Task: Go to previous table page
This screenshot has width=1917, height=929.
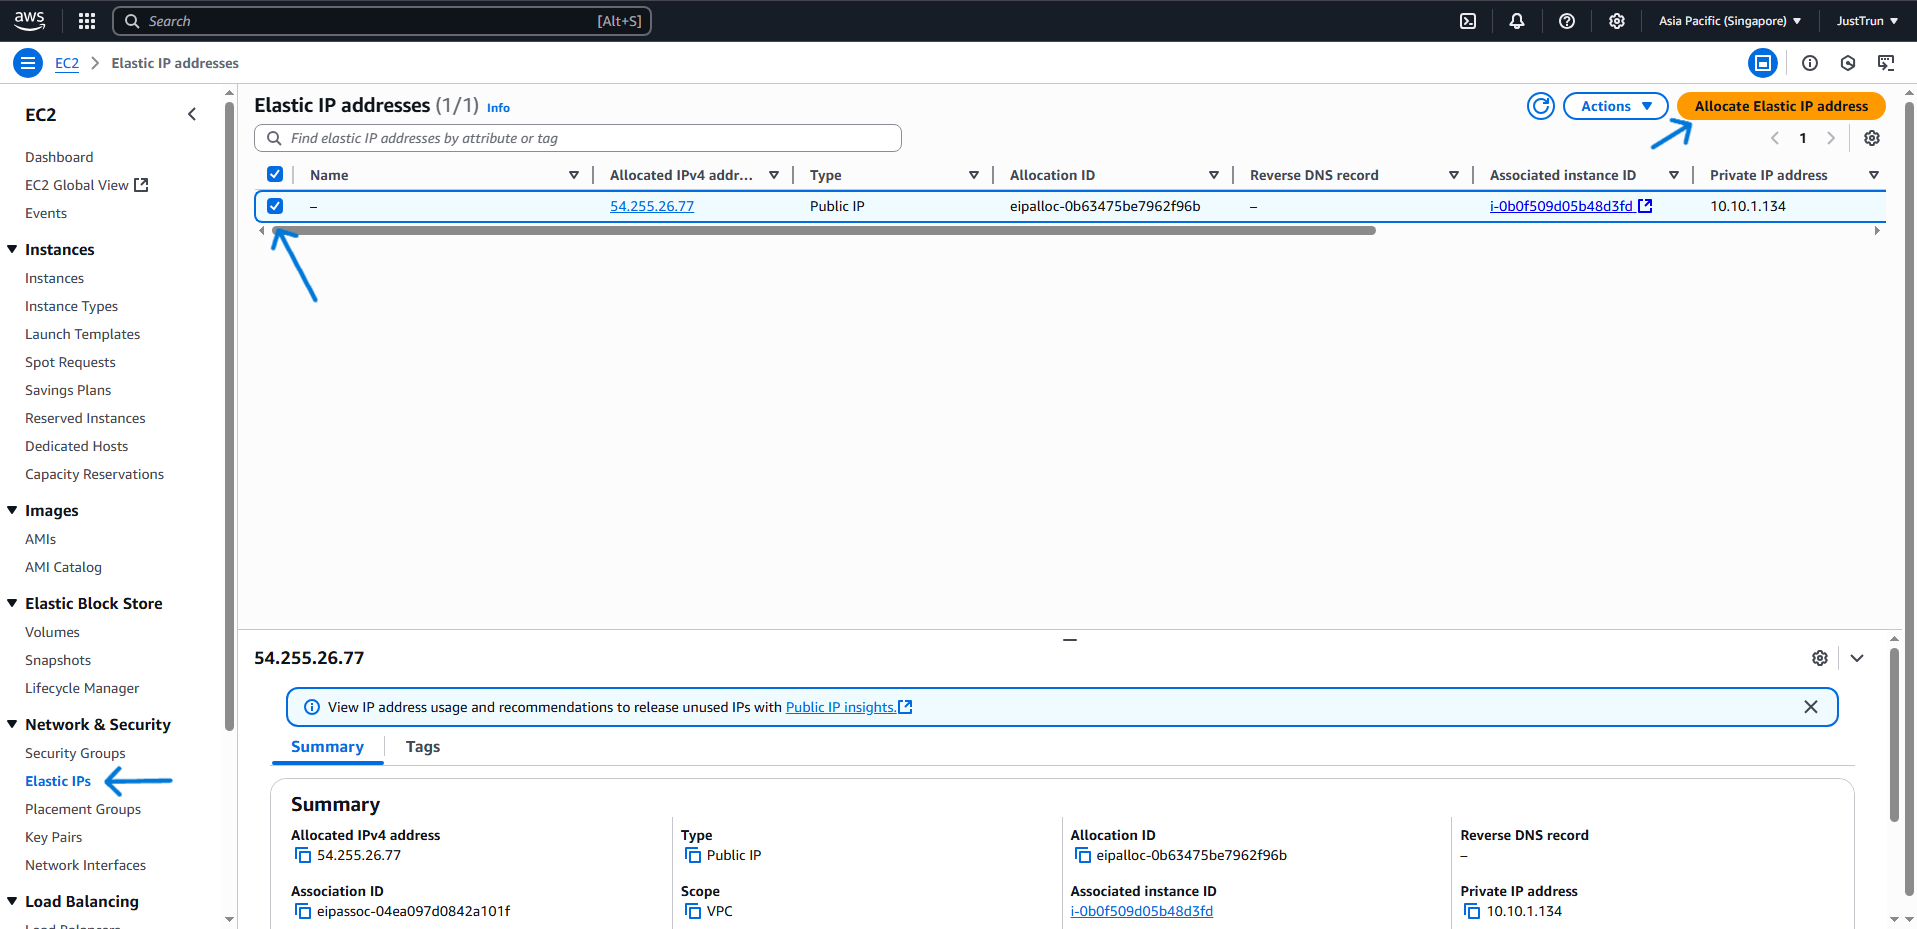Action: [1775, 138]
